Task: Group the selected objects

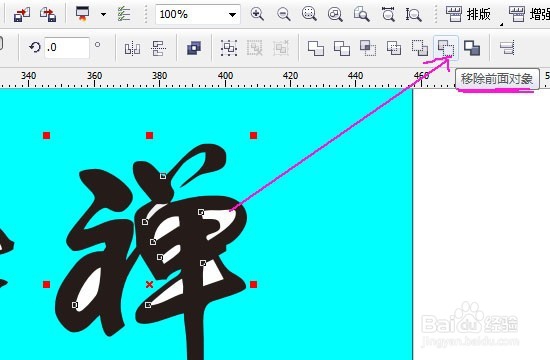Action: pos(229,48)
